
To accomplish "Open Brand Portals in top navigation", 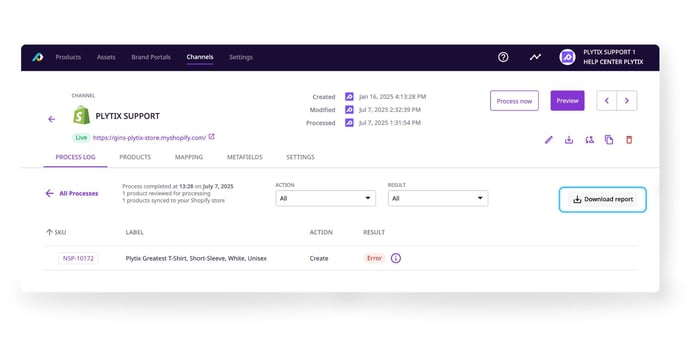I will click(x=151, y=57).
